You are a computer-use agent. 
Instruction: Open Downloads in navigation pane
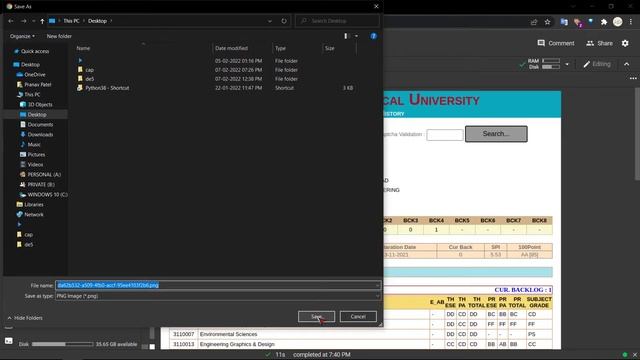click(40, 135)
